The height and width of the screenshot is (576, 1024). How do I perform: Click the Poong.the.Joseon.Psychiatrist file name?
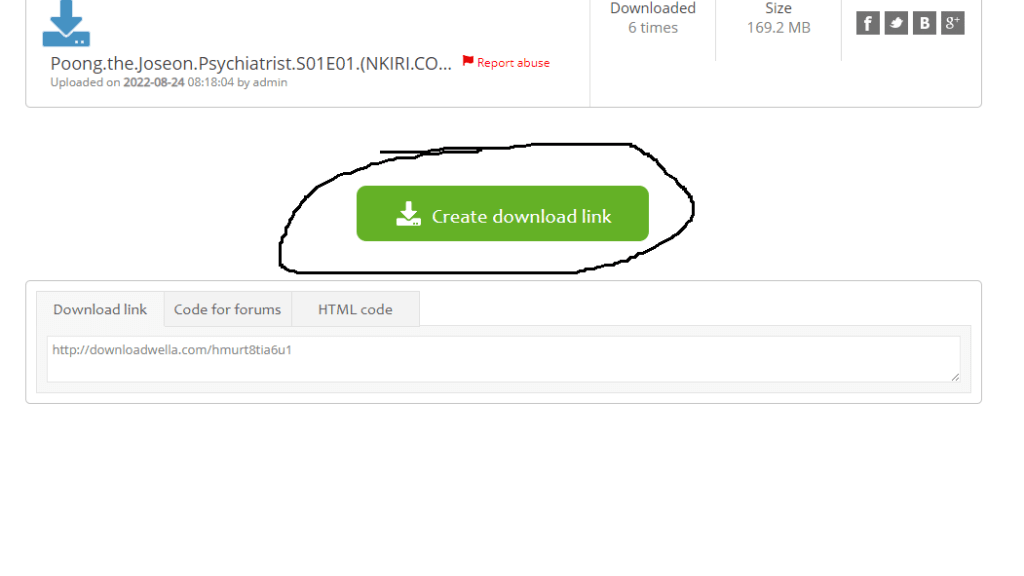click(x=251, y=63)
